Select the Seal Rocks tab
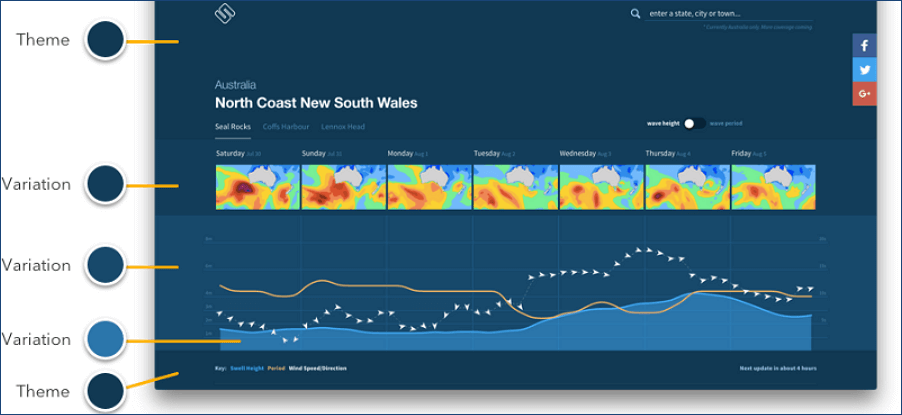 (233, 127)
